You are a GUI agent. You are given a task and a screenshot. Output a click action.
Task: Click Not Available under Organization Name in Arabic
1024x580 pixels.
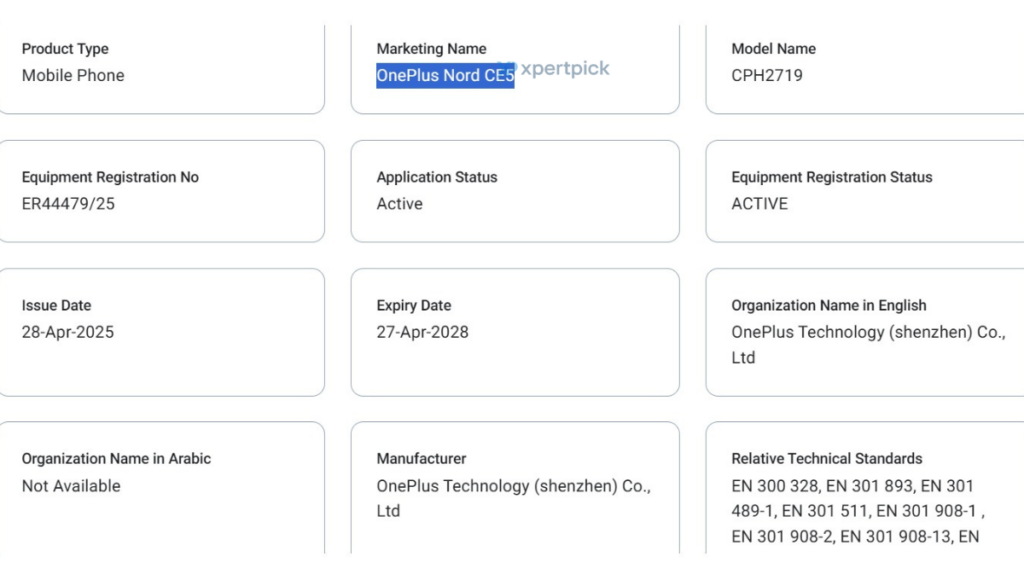point(71,486)
